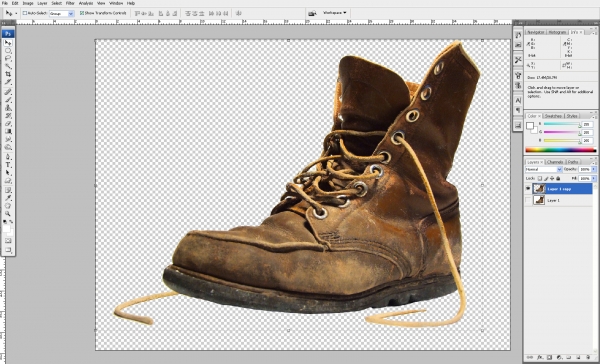Viewport: 600px width, 364px height.
Task: Toggle lock image pixels
Action: 546,178
